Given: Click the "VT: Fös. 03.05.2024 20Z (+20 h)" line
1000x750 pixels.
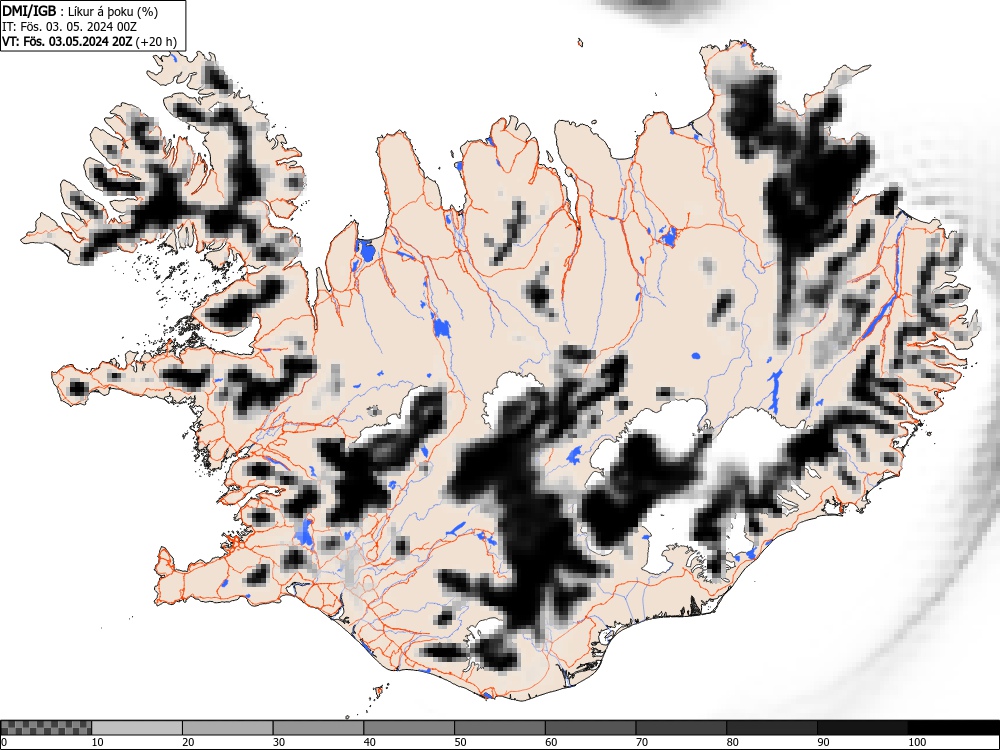Looking at the screenshot, I should [x=89, y=42].
